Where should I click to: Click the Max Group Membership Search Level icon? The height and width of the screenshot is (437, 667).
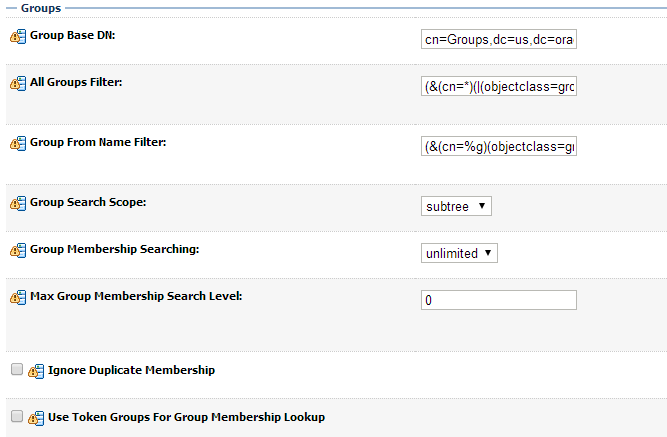(18, 298)
